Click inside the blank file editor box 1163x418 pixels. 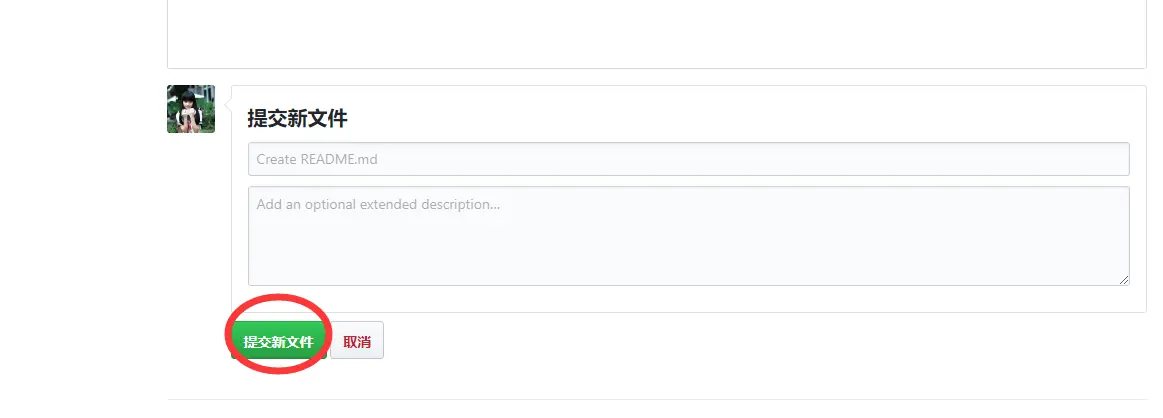coord(656,33)
